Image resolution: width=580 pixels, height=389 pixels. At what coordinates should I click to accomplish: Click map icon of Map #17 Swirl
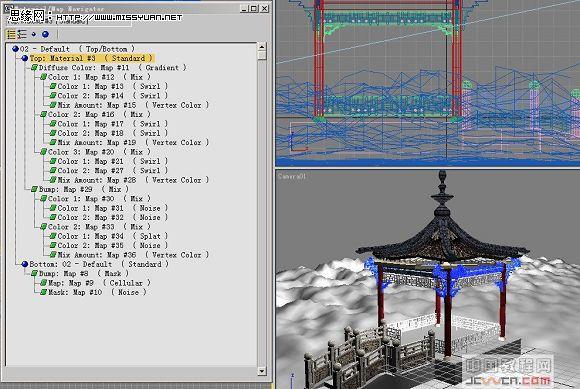(53, 124)
